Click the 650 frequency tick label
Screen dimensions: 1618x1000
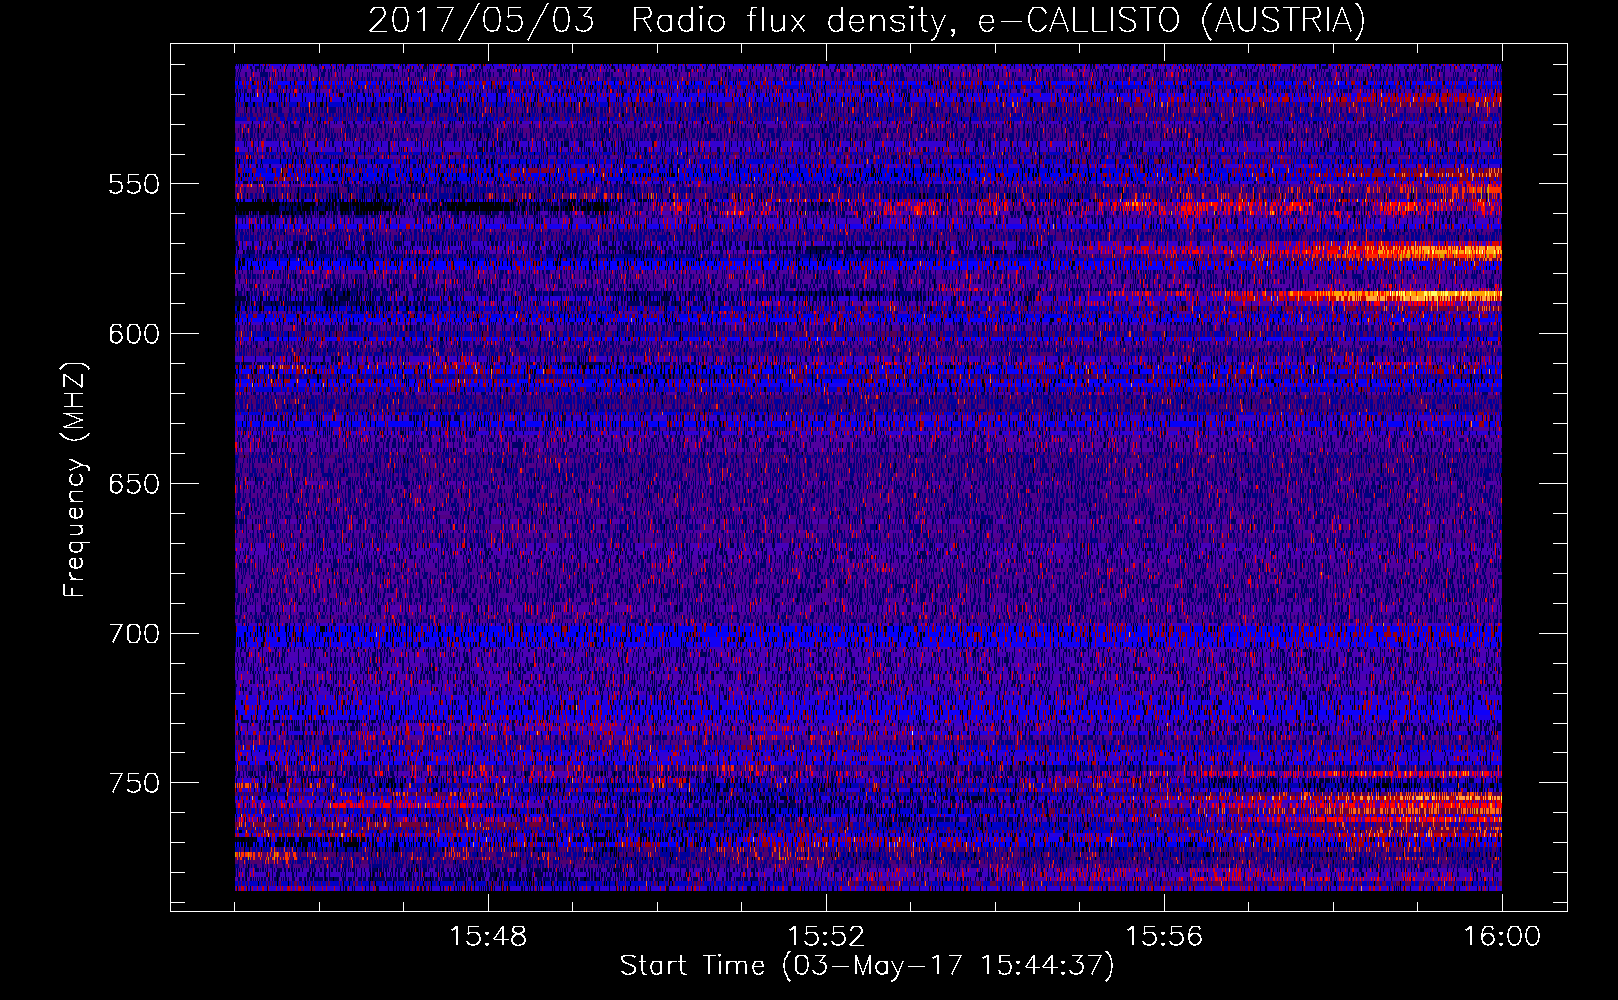click(134, 484)
